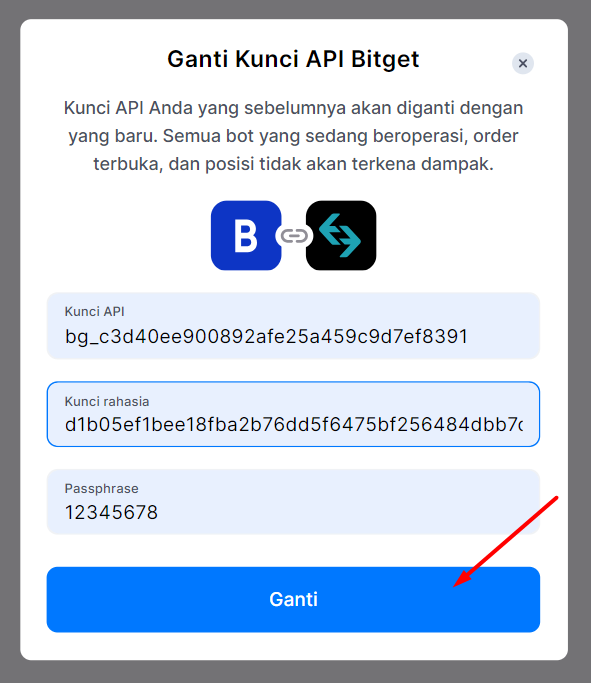Click the Kunci rahasia field label

pos(107,401)
